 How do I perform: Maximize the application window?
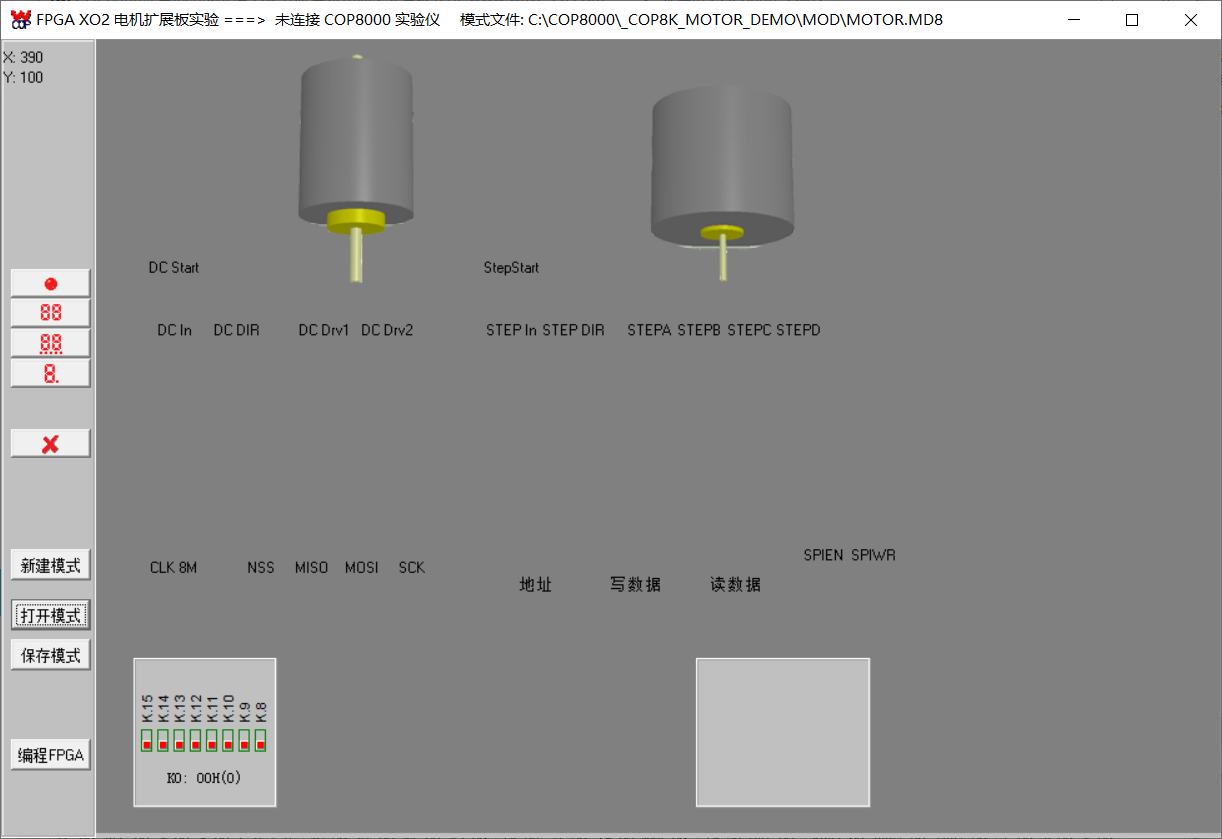tap(1132, 19)
